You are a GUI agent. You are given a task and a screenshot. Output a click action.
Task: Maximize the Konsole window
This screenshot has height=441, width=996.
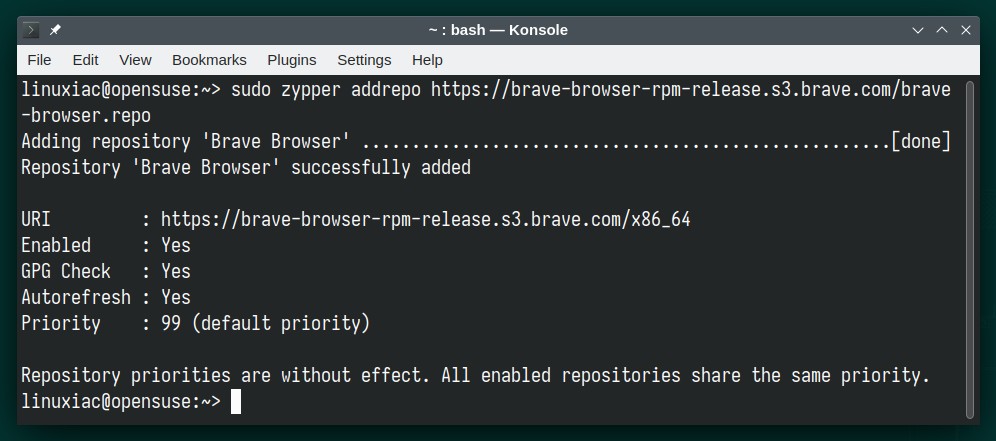pyautogui.click(x=941, y=30)
